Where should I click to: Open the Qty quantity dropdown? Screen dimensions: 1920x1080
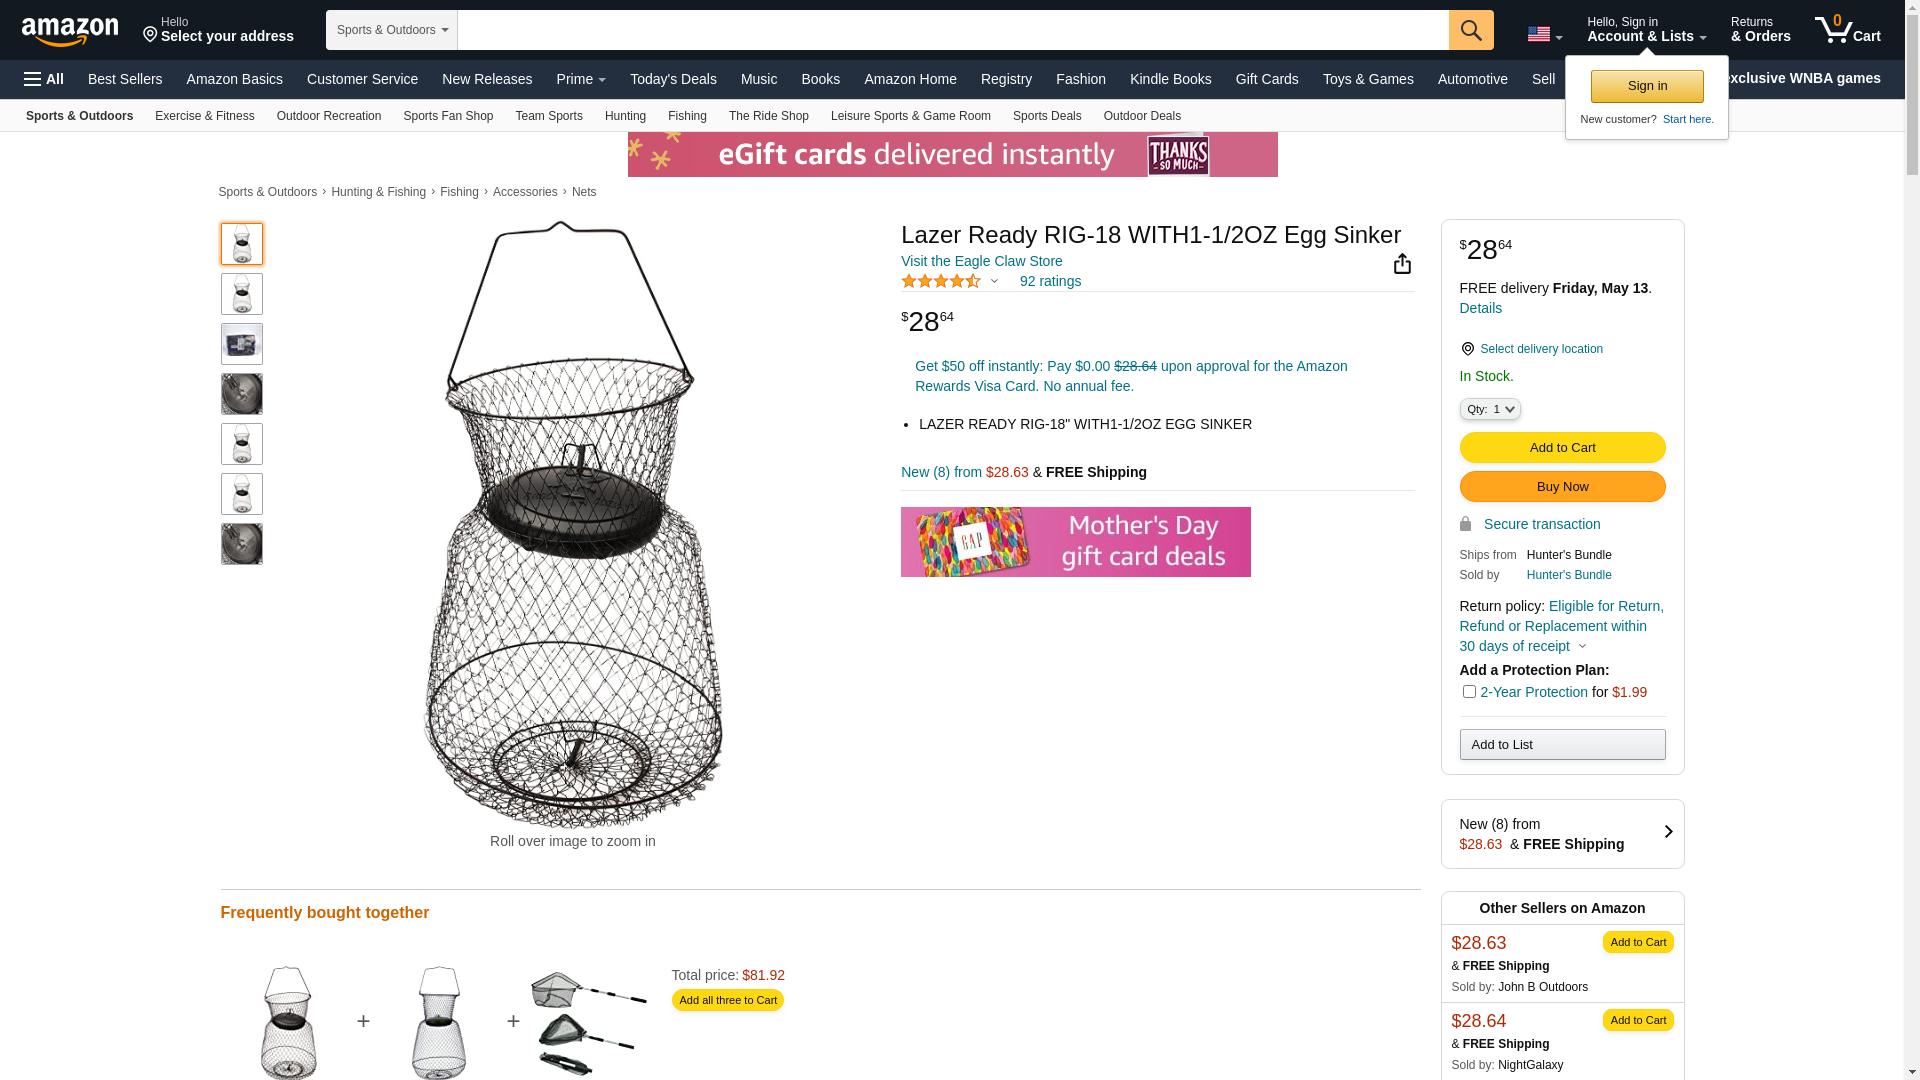[x=1489, y=409]
